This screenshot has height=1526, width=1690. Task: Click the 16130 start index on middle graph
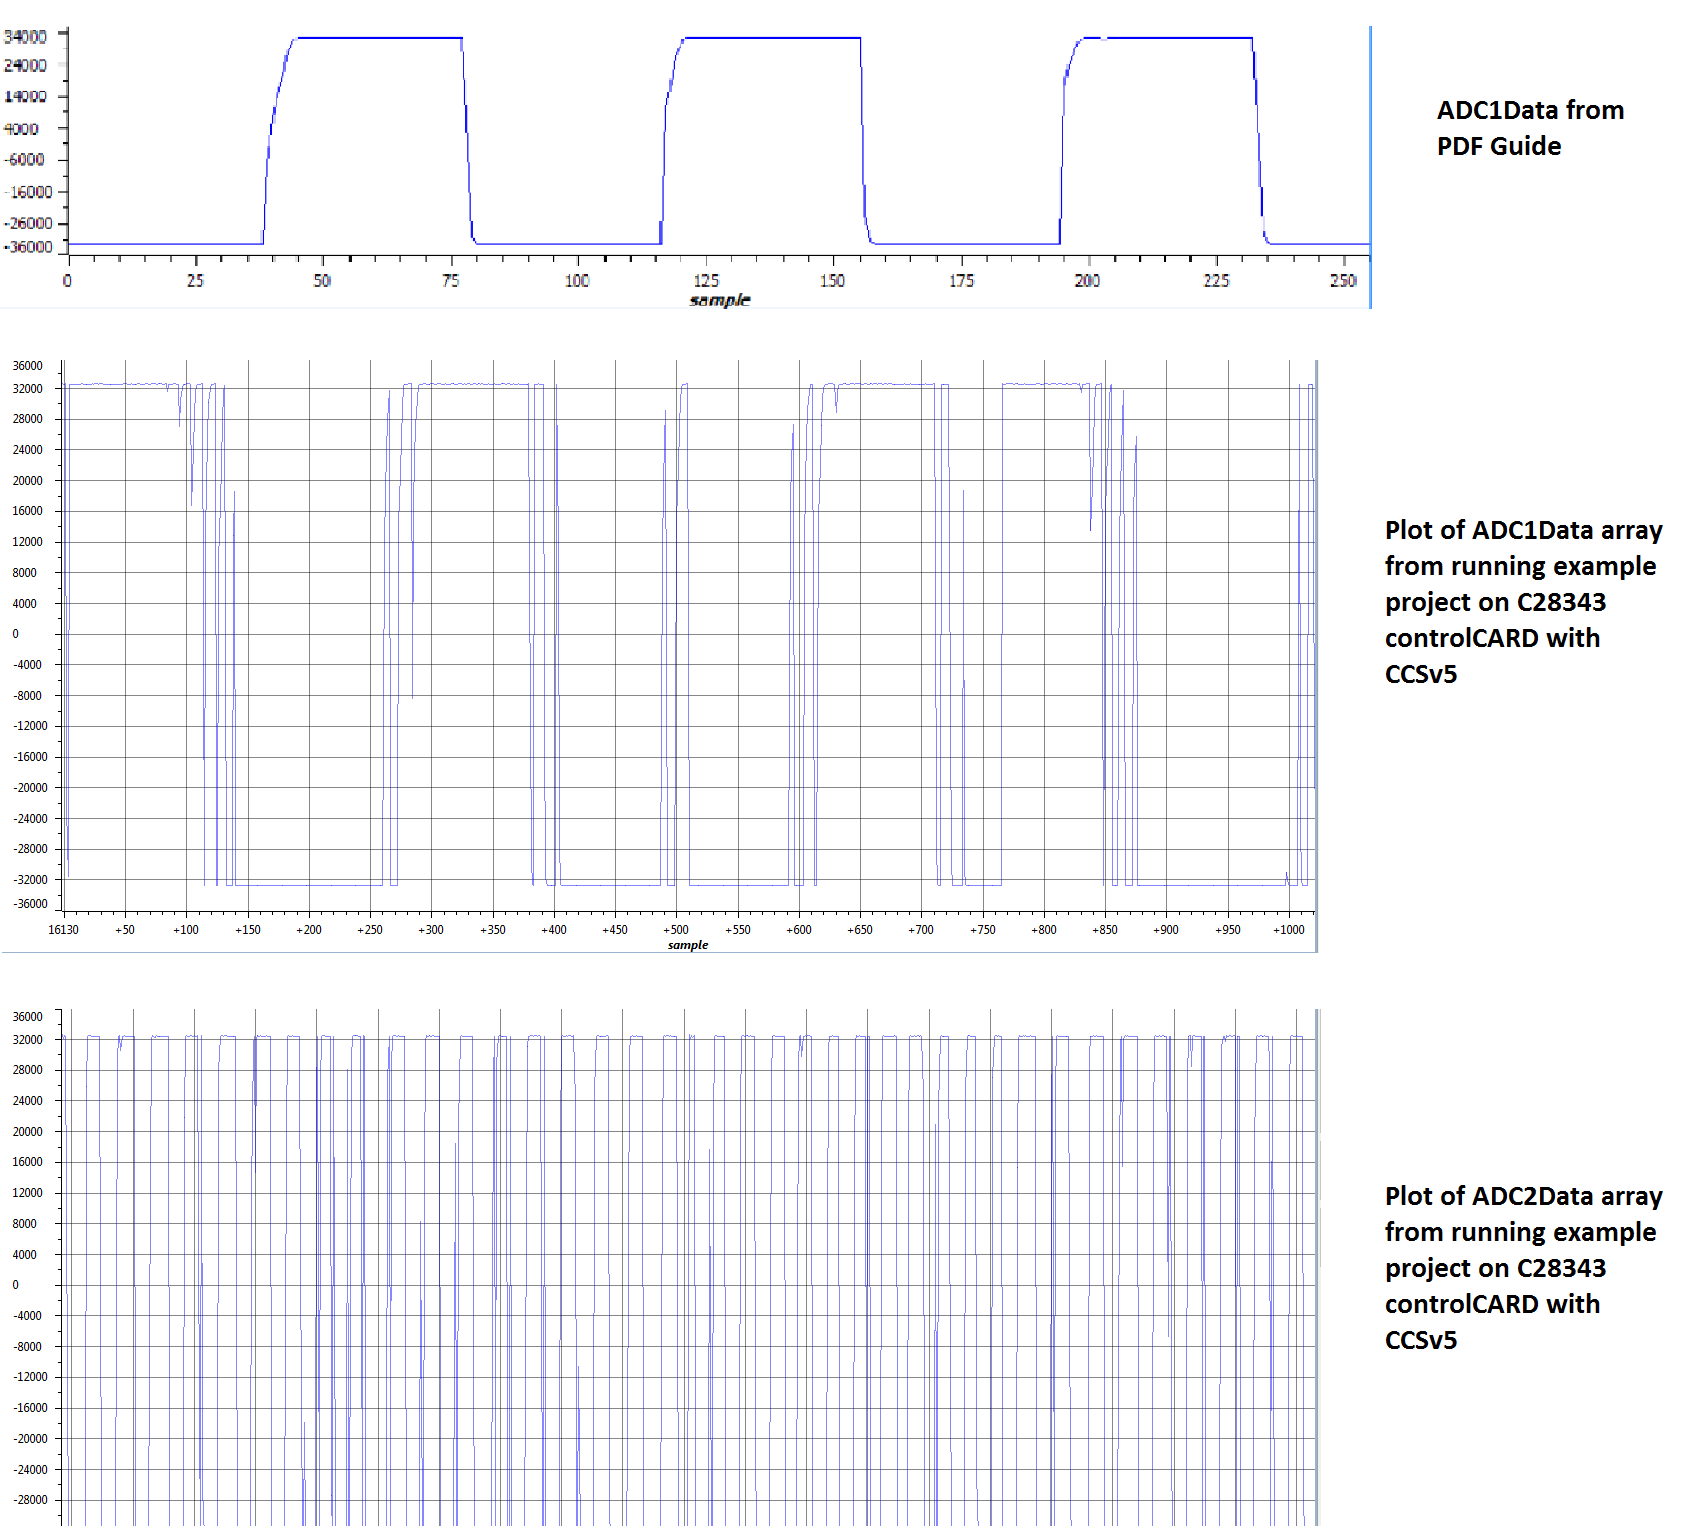(x=63, y=930)
